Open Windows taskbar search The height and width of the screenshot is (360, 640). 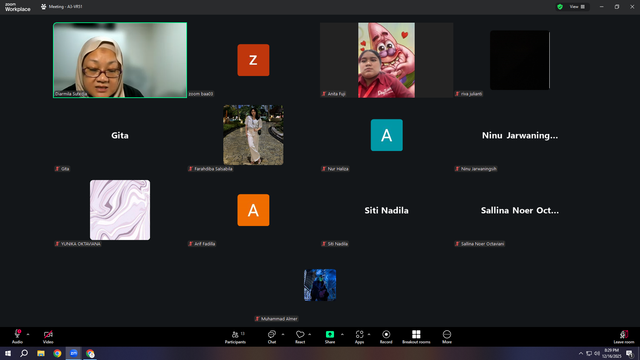click(x=24, y=353)
